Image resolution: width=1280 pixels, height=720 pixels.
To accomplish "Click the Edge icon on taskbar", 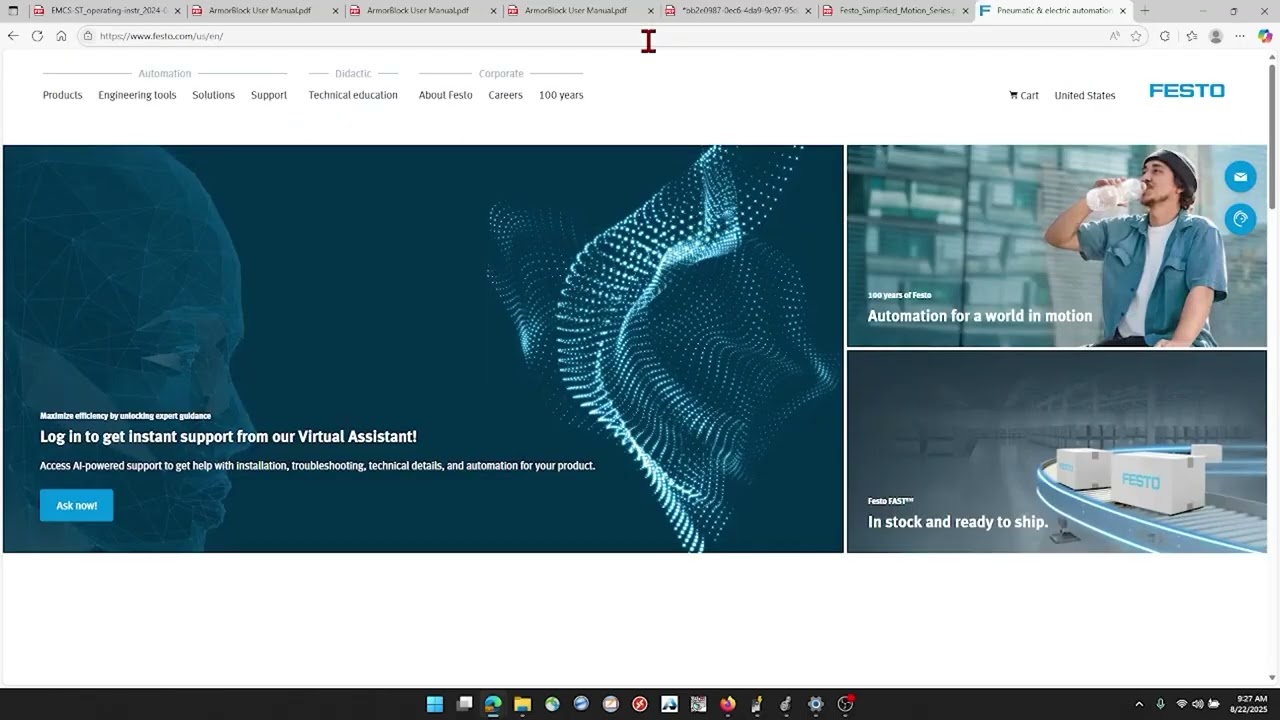I will (493, 704).
